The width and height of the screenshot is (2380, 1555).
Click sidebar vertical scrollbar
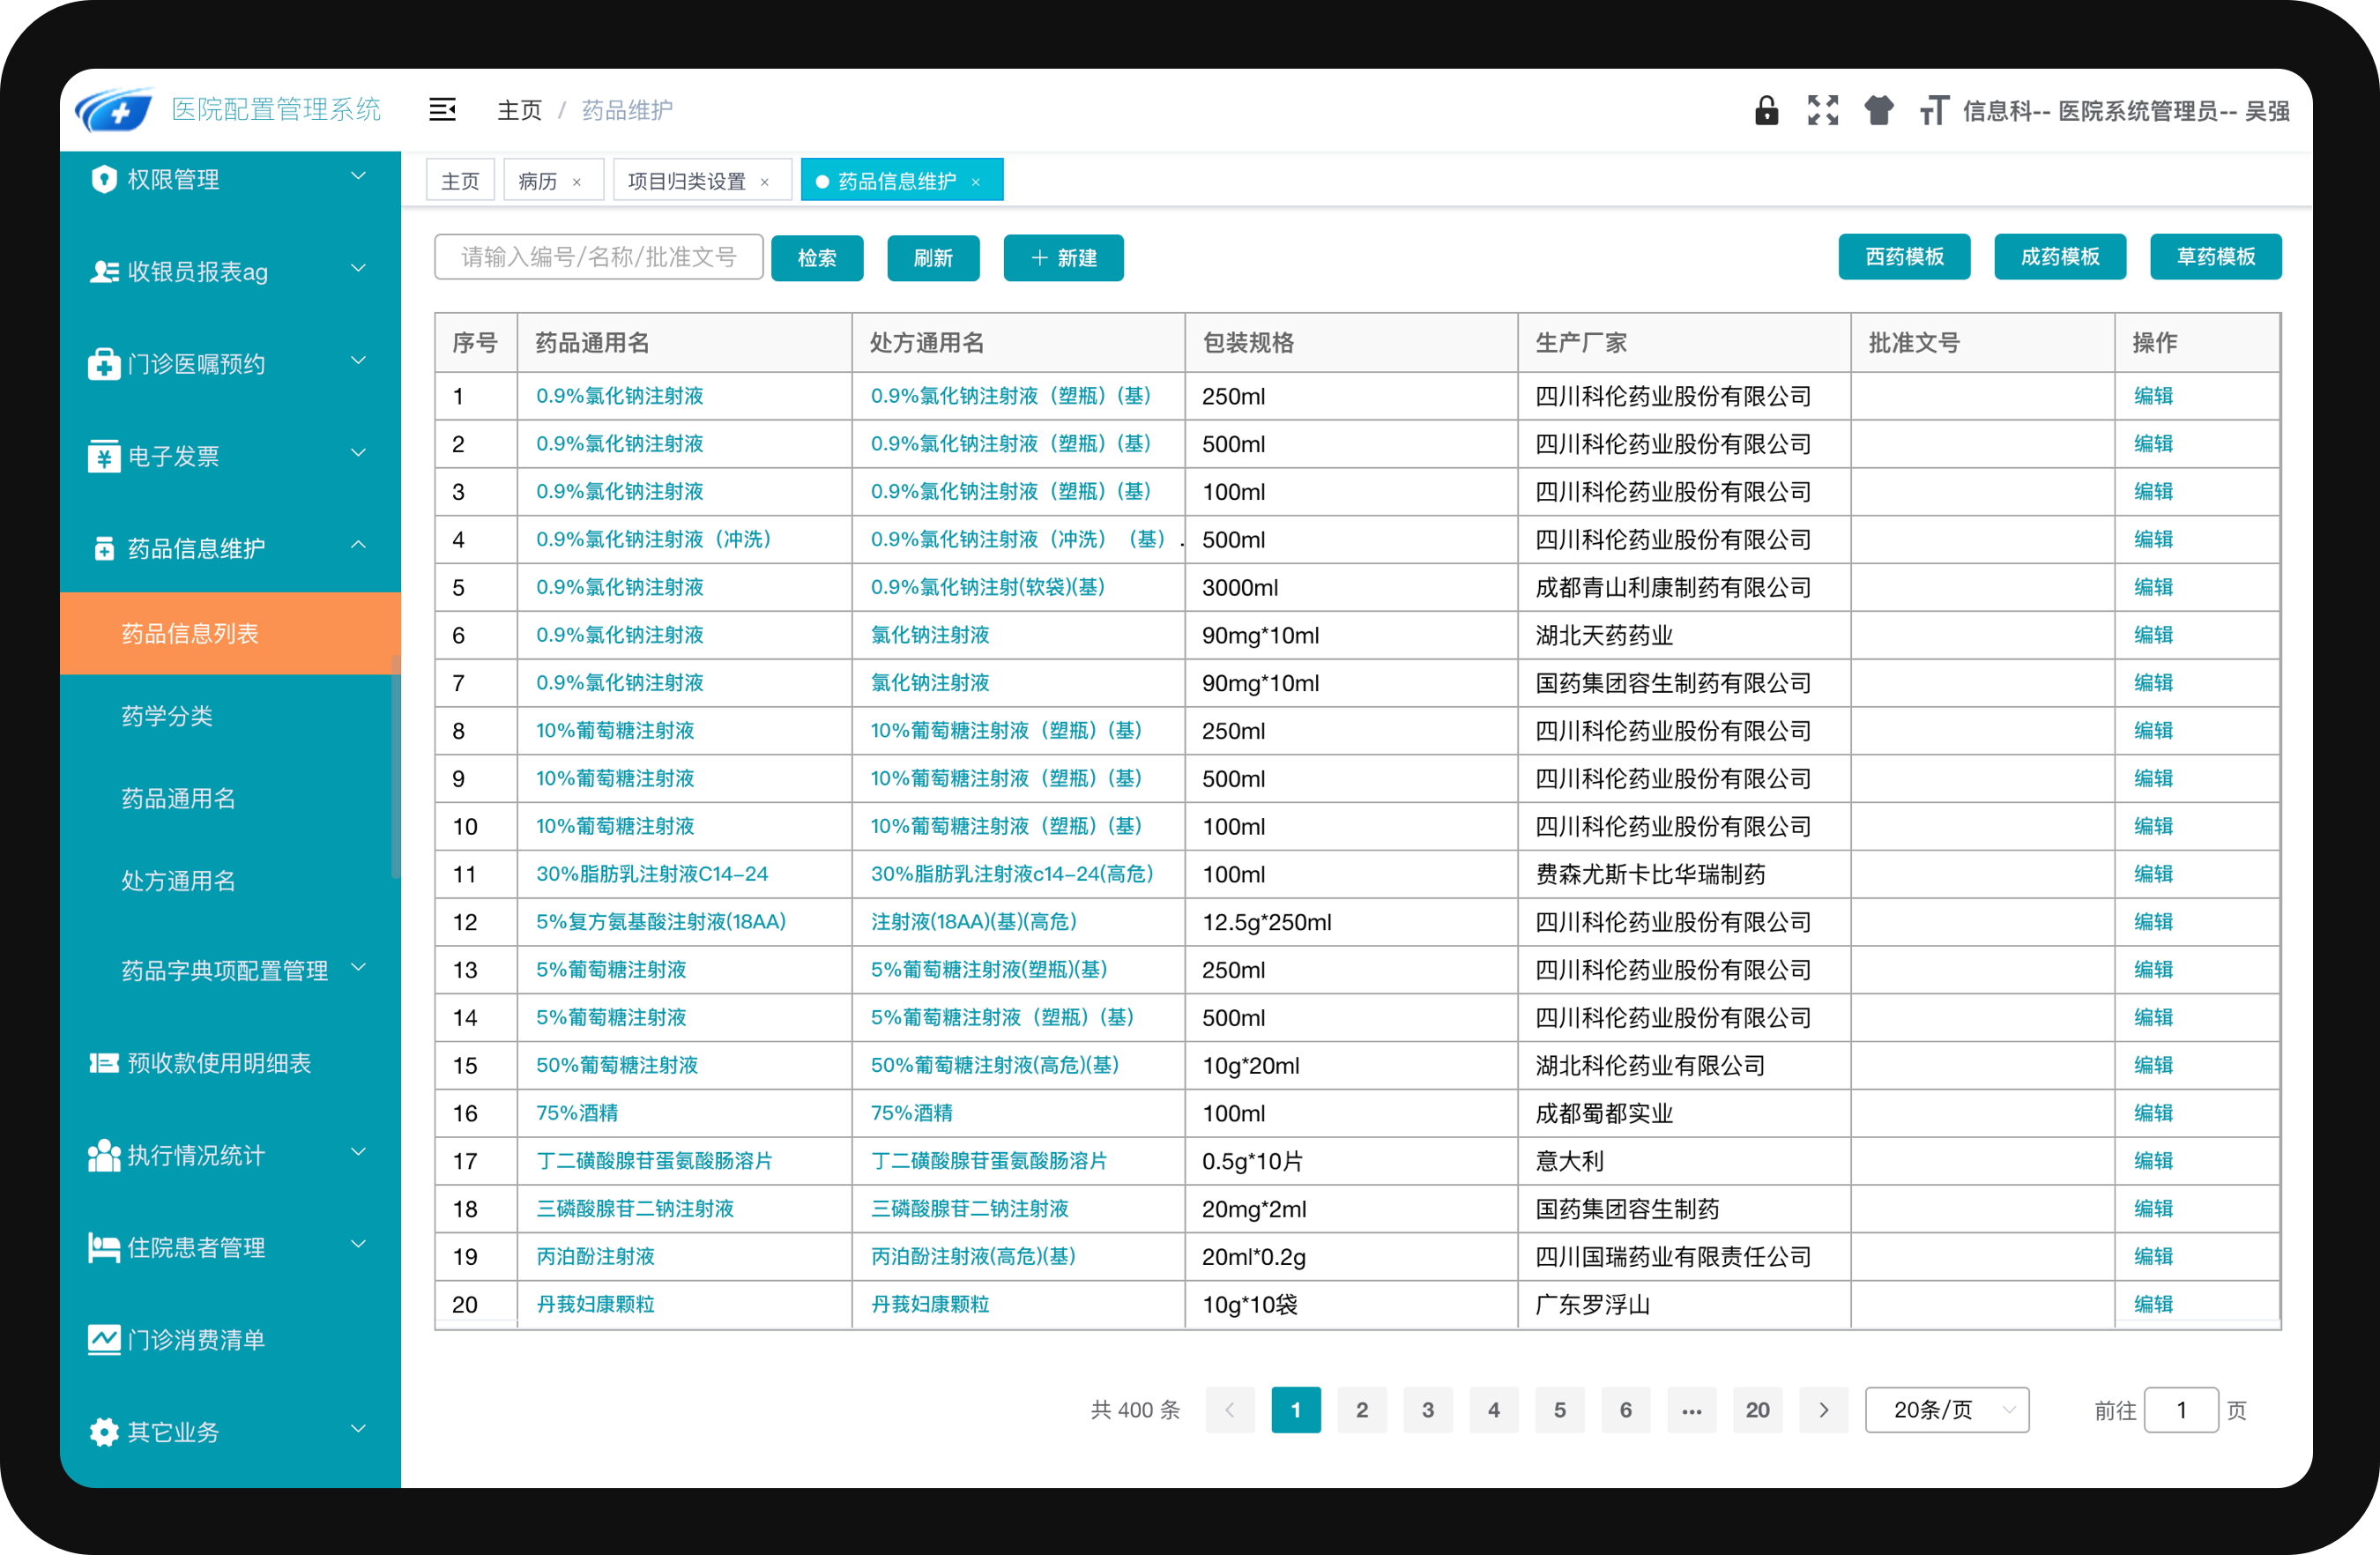point(396,765)
